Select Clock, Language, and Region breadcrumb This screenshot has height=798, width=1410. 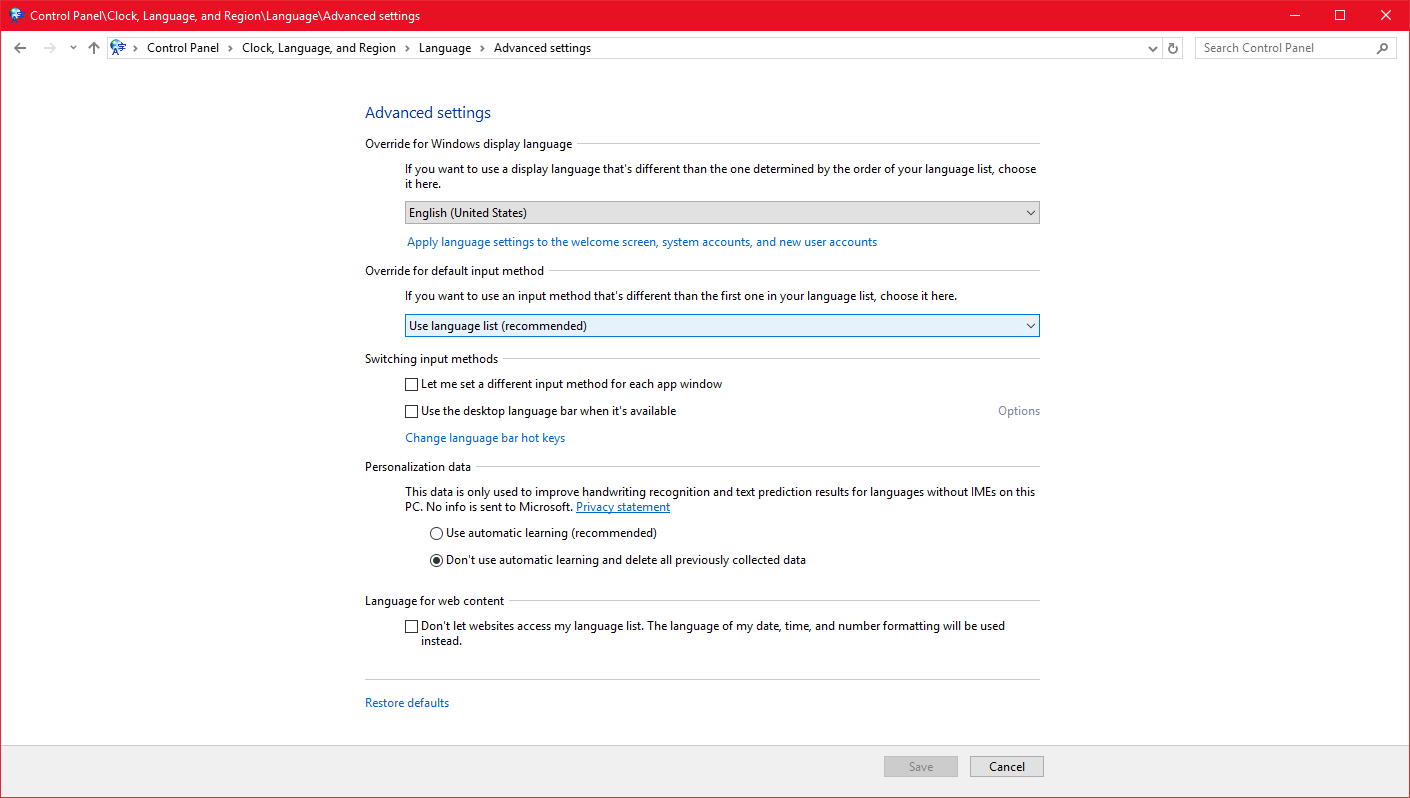point(319,48)
